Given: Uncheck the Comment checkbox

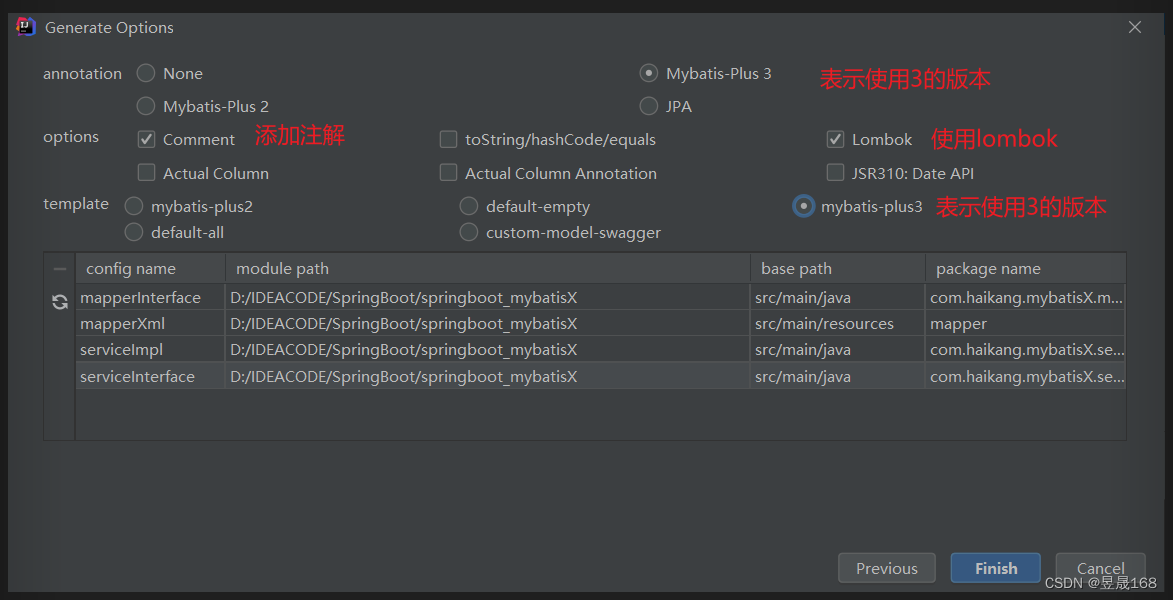Looking at the screenshot, I should pyautogui.click(x=147, y=139).
